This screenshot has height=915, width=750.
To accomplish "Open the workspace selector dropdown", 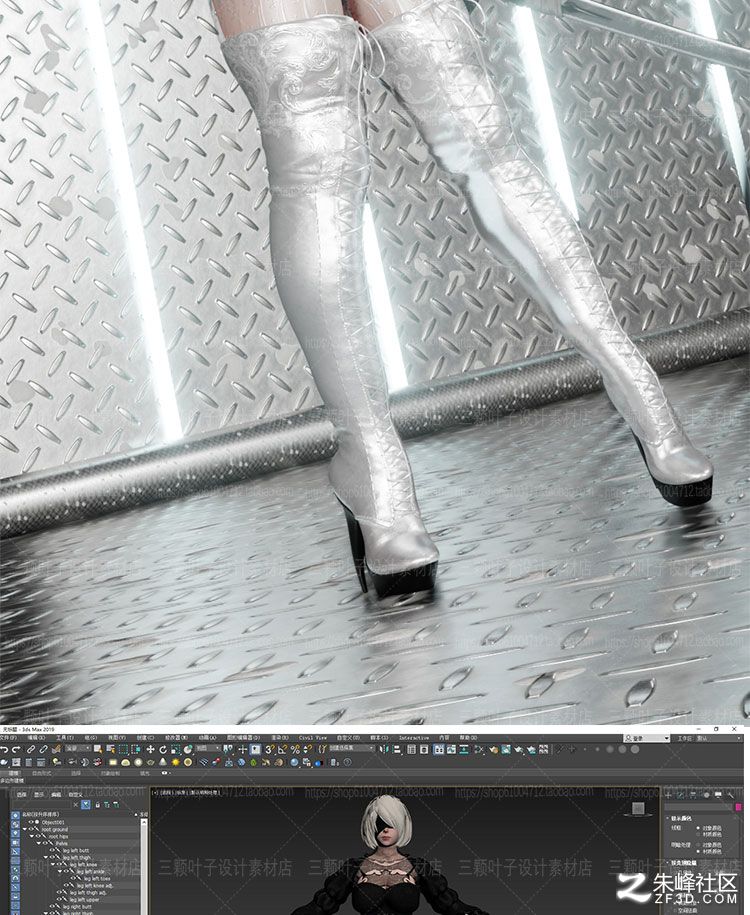I will tap(711, 738).
